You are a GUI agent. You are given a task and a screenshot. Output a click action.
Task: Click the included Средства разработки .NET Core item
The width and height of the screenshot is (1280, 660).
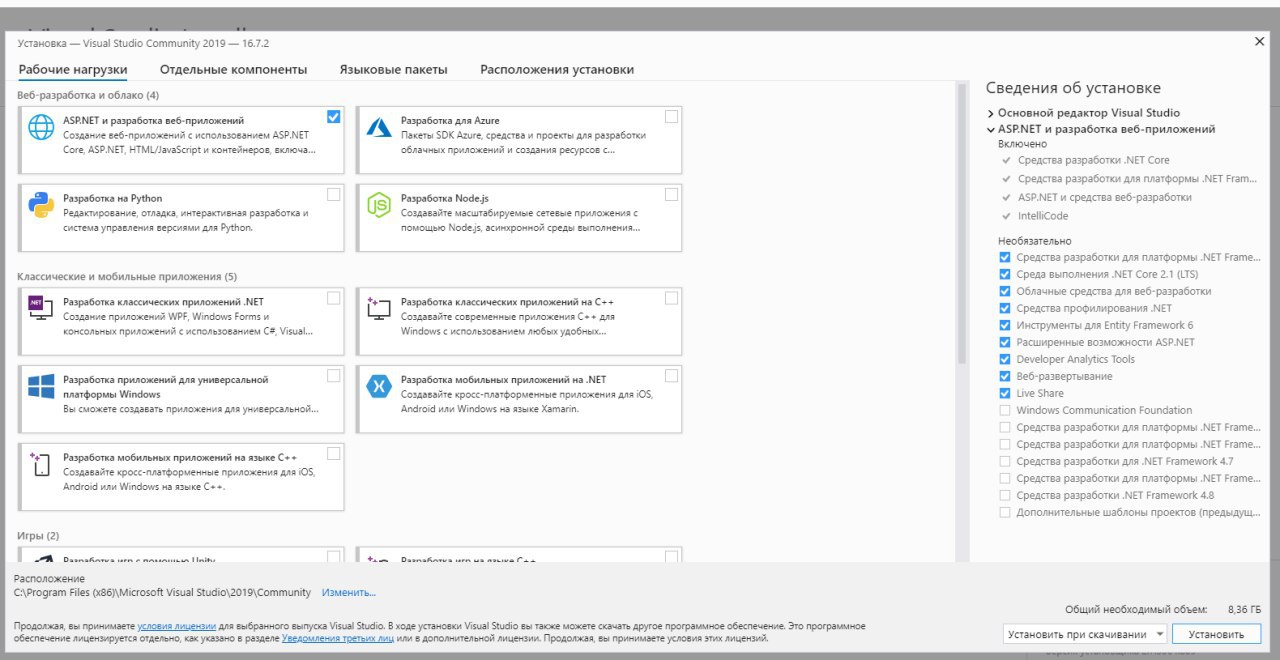1093,160
